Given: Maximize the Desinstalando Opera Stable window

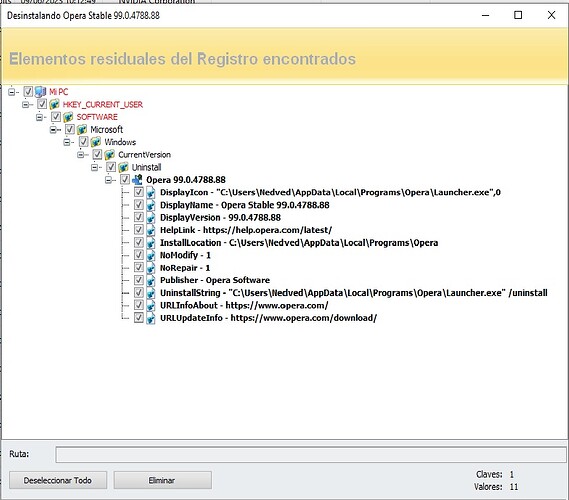Looking at the screenshot, I should pyautogui.click(x=518, y=15).
